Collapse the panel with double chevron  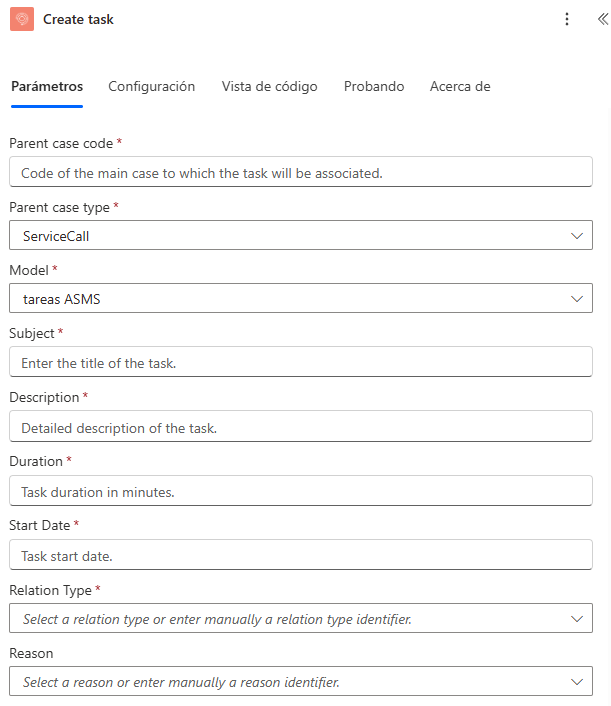click(x=601, y=19)
